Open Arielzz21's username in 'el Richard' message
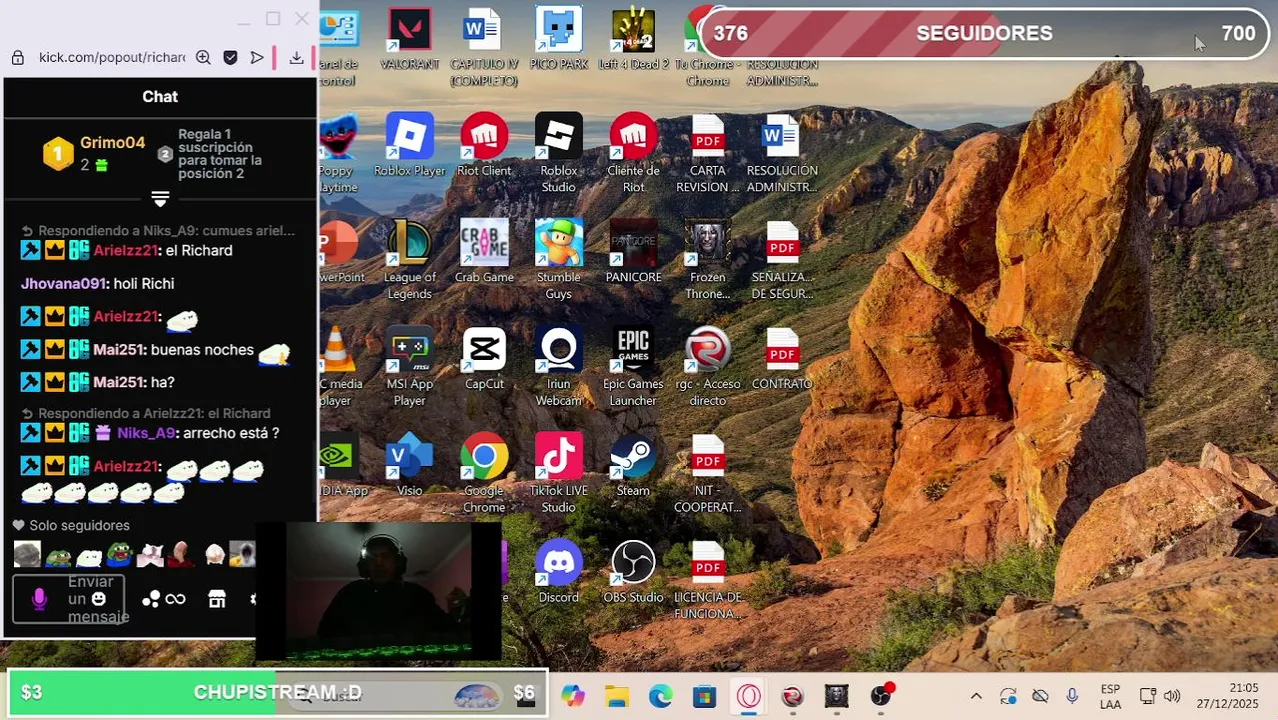The width and height of the screenshot is (1278, 720). 127,250
